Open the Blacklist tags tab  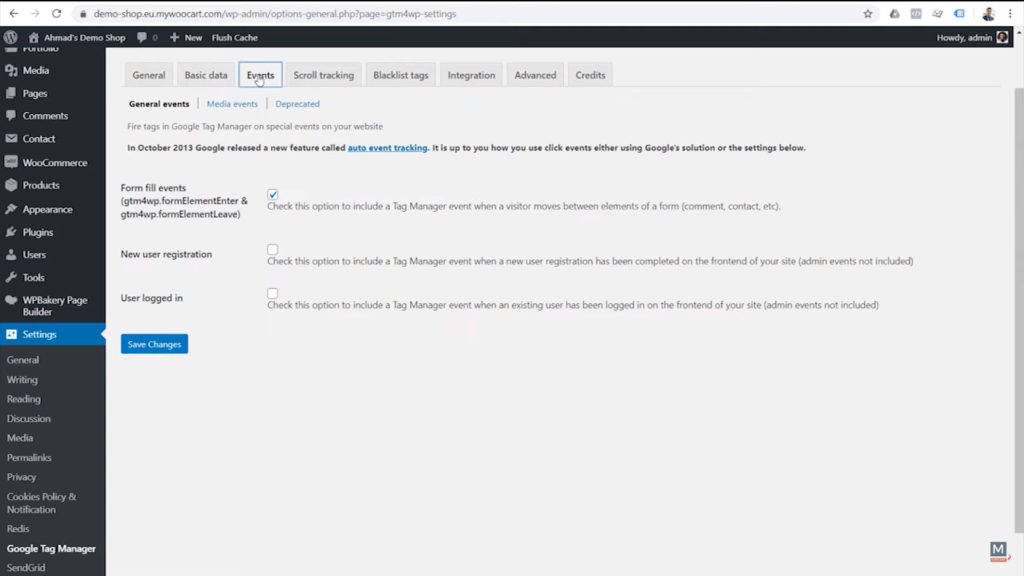400,74
